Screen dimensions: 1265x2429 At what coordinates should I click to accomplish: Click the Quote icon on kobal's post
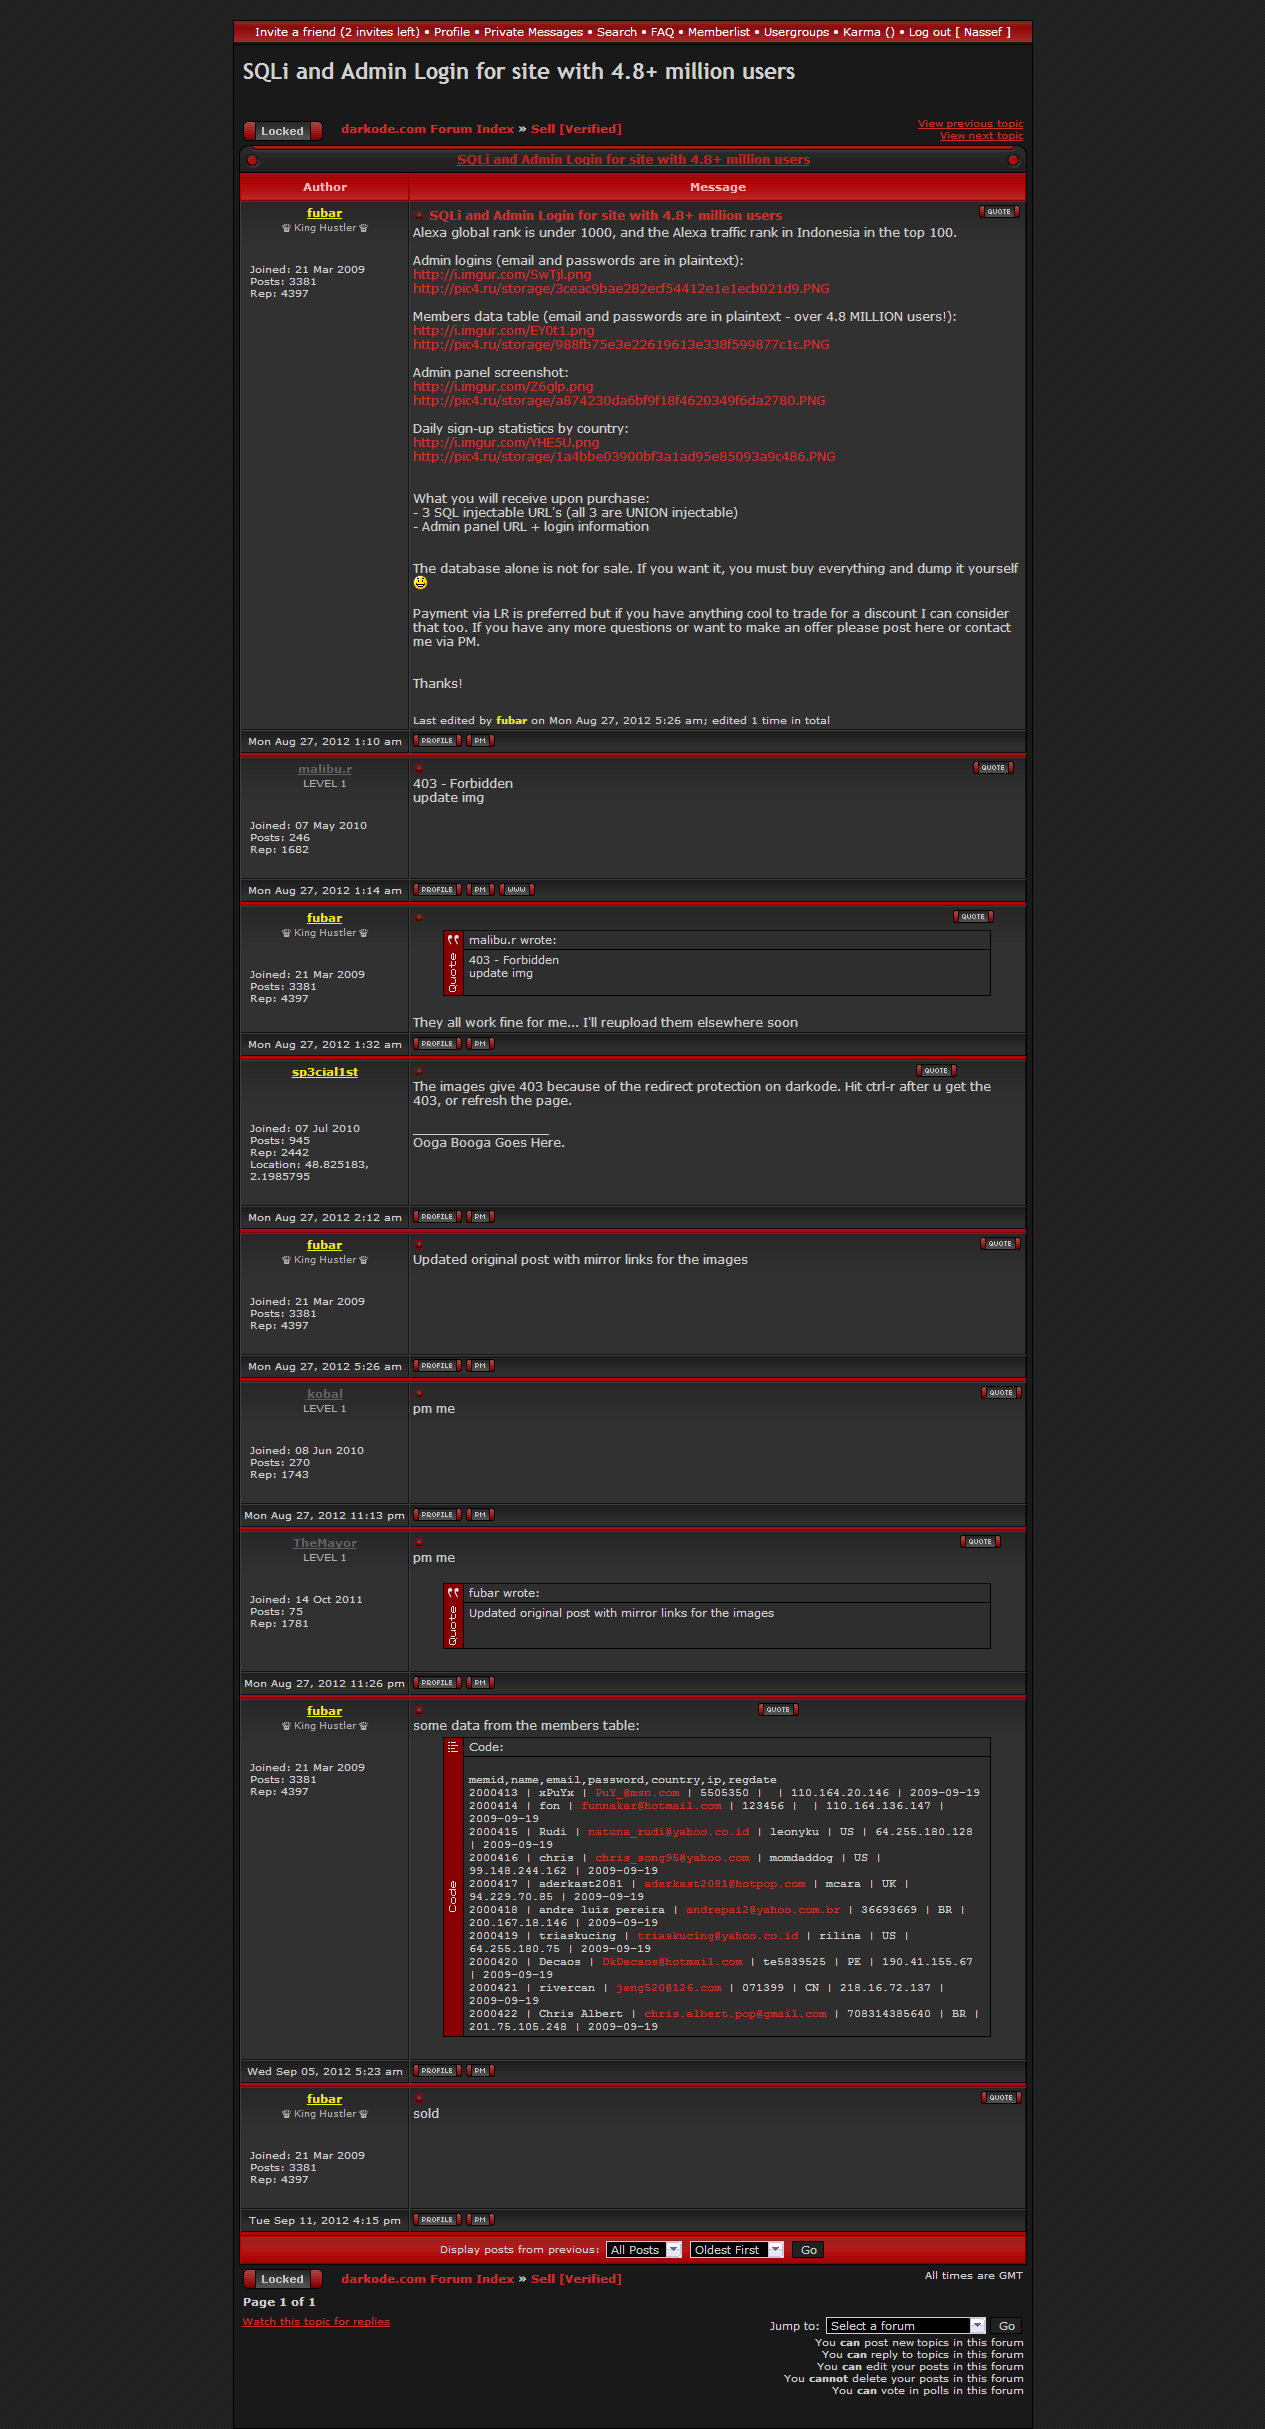point(1000,1393)
